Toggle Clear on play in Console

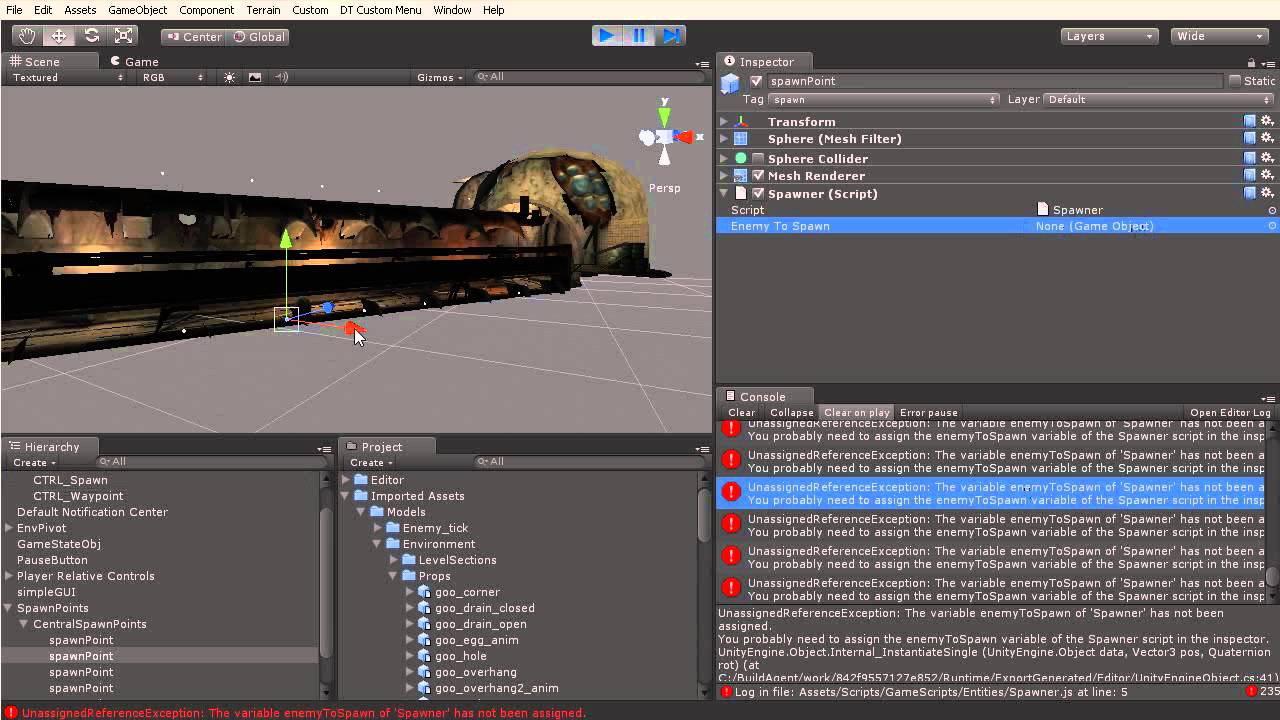pyautogui.click(x=856, y=412)
